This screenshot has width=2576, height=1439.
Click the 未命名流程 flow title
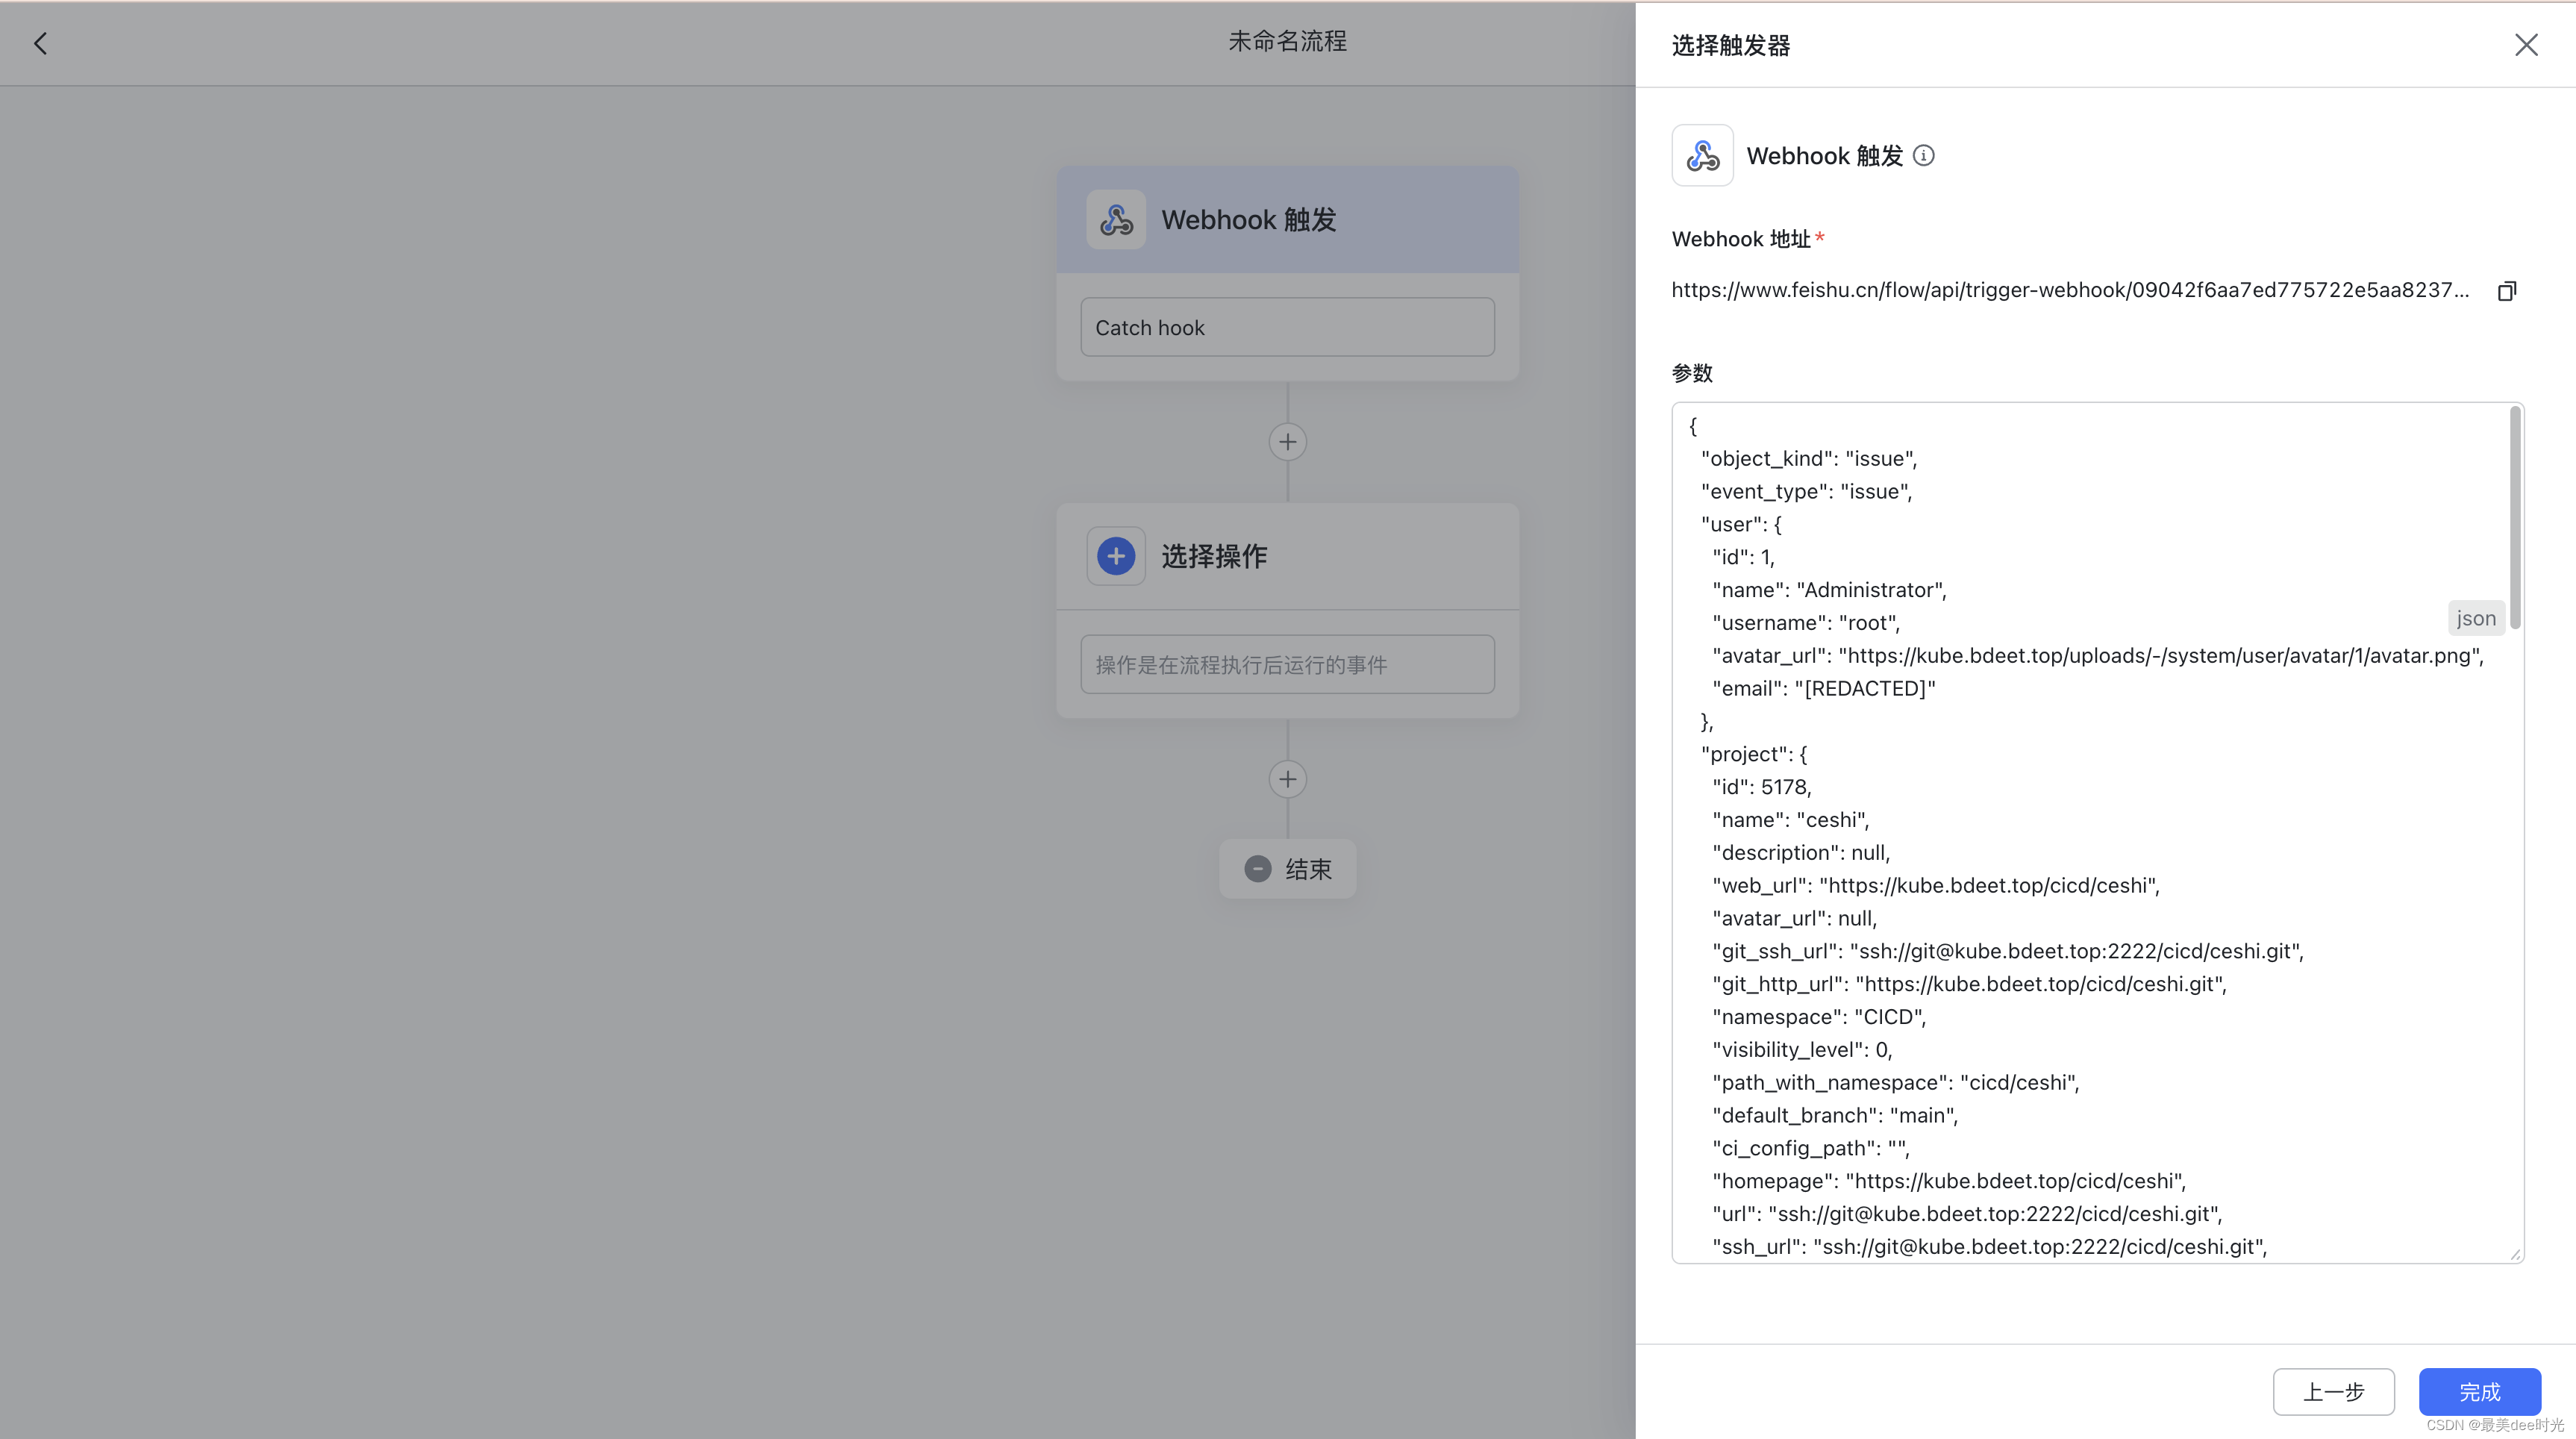pyautogui.click(x=1287, y=41)
